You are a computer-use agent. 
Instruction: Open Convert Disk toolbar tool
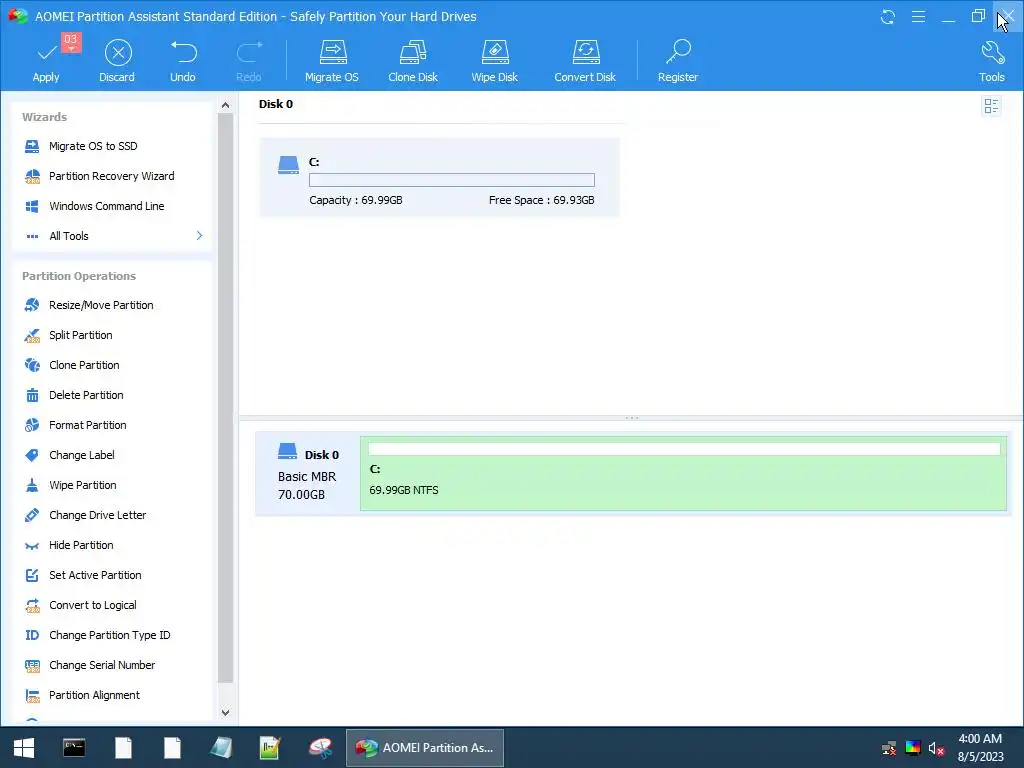(x=585, y=61)
